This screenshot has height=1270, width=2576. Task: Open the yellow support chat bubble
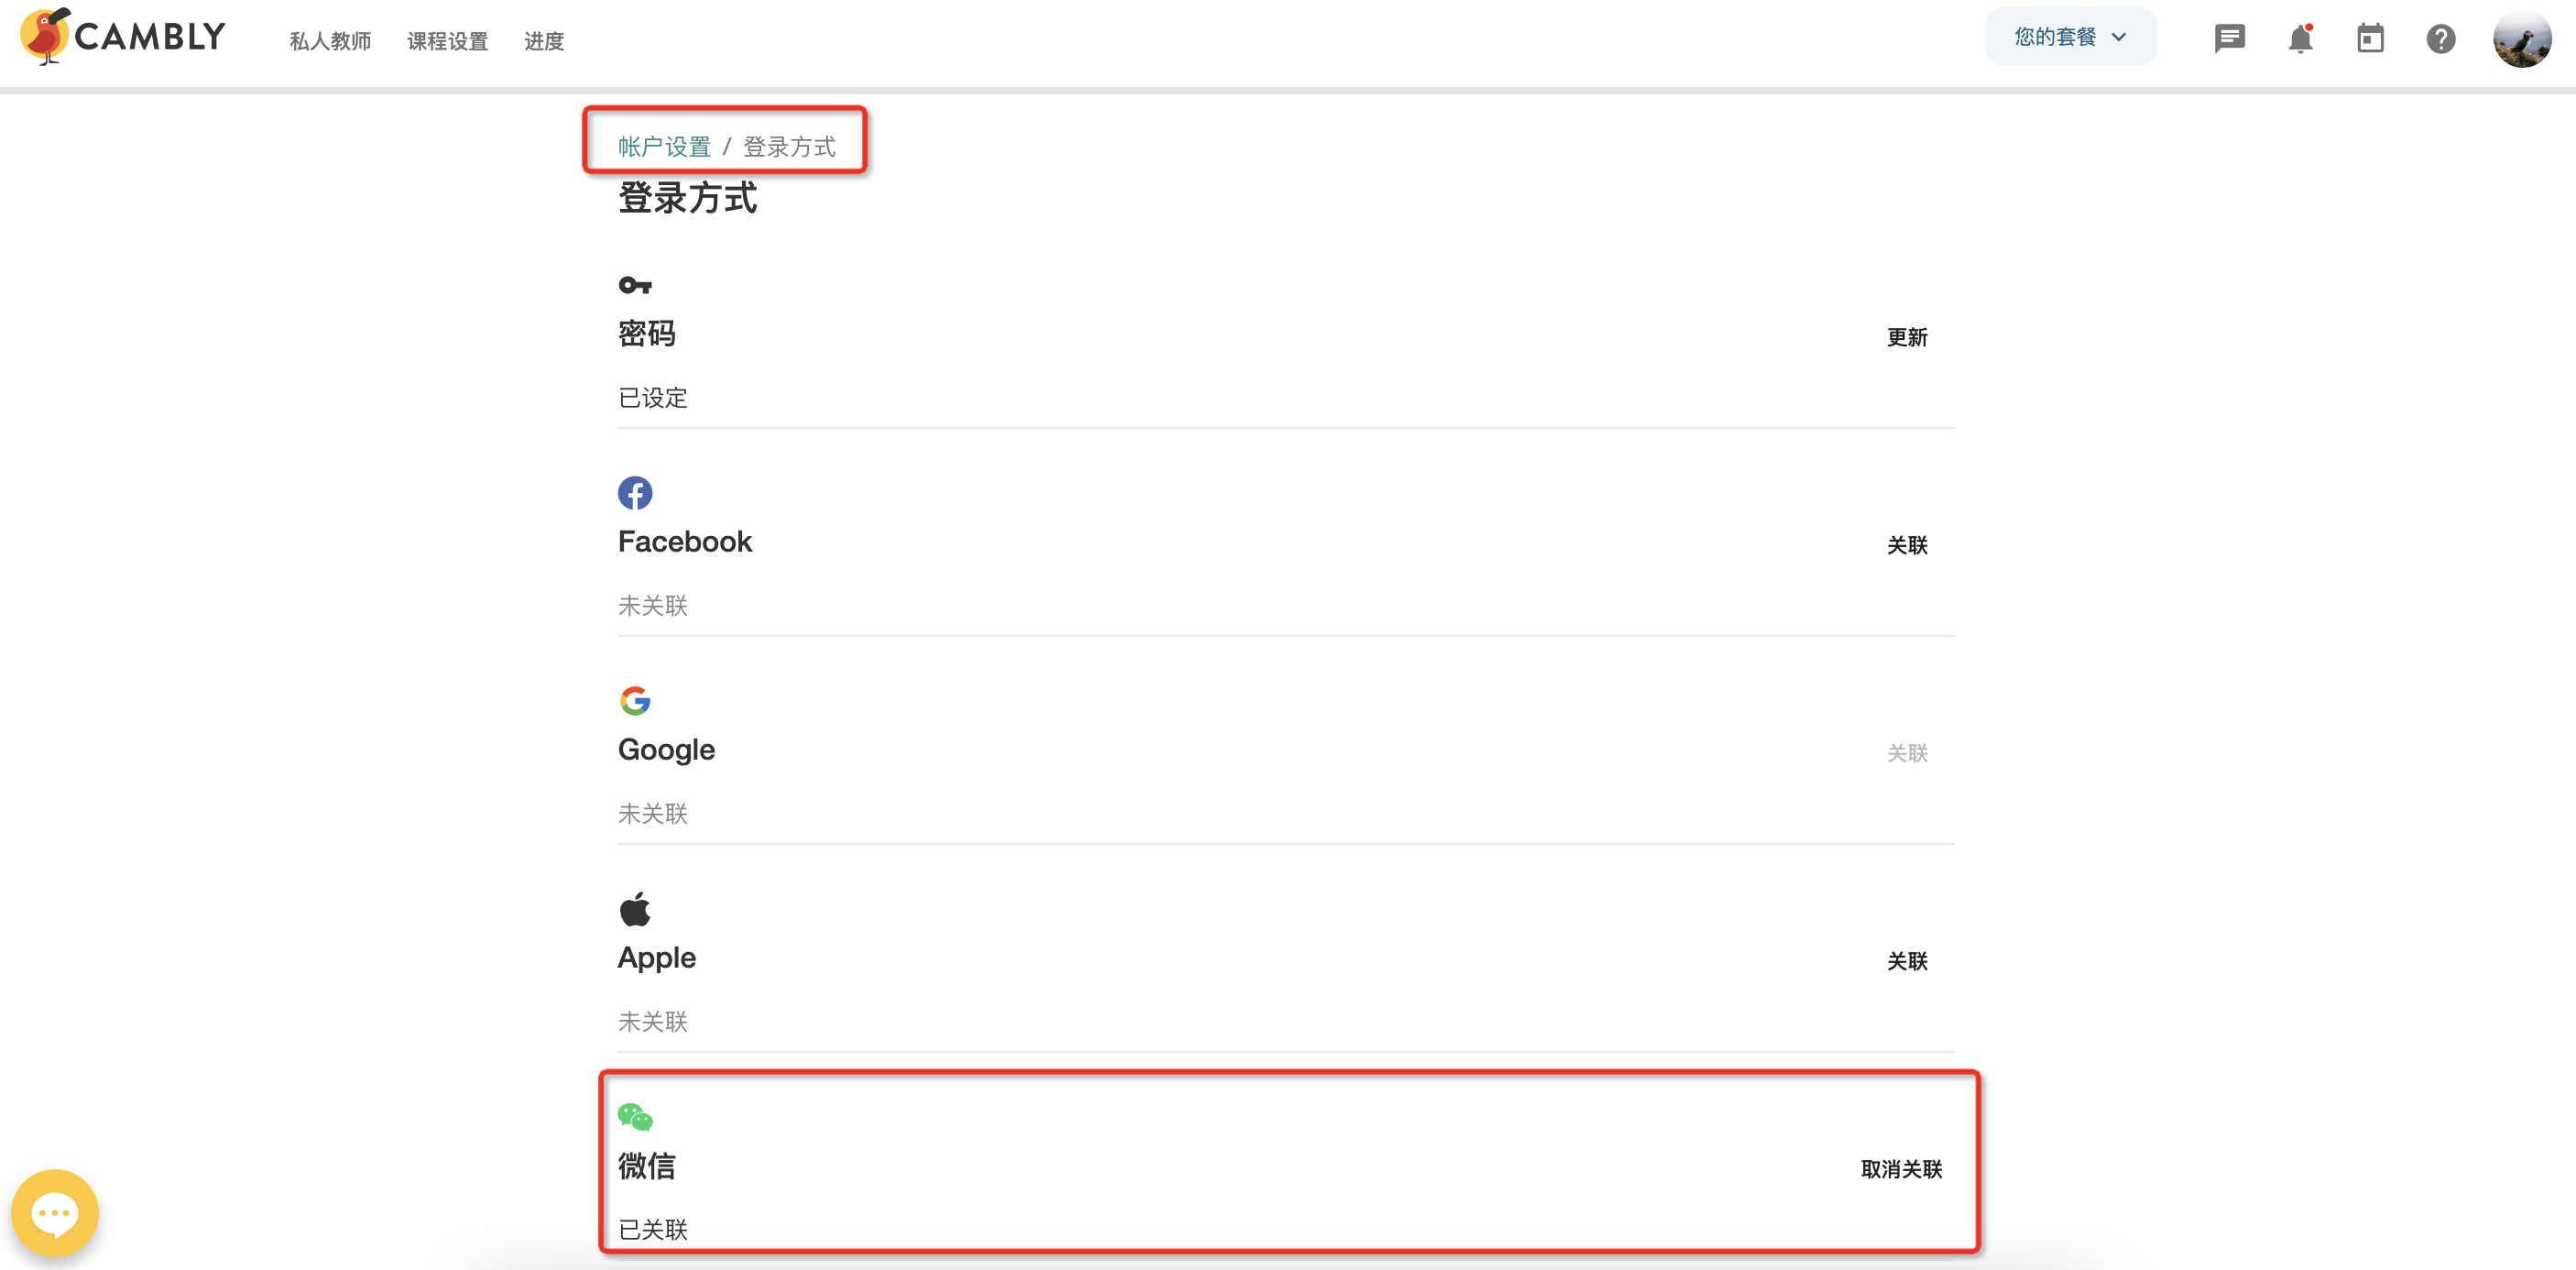tap(55, 1212)
